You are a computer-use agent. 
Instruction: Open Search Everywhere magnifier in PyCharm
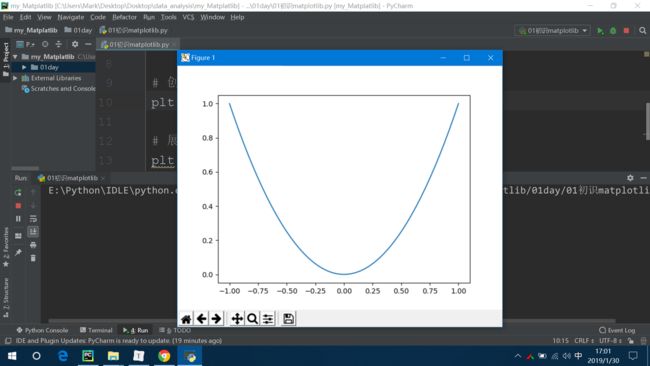[x=643, y=31]
